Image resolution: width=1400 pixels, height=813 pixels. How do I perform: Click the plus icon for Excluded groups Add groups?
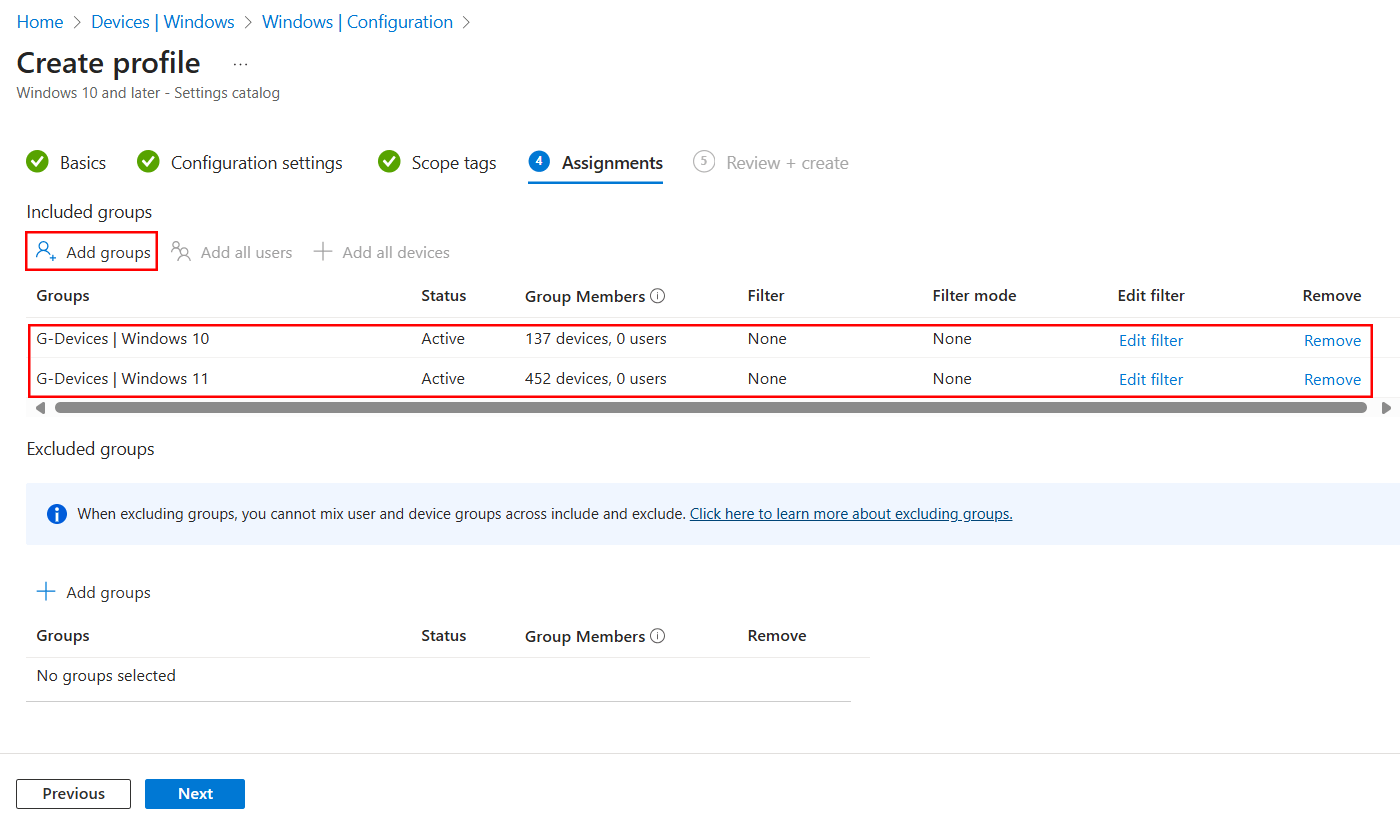tap(46, 592)
